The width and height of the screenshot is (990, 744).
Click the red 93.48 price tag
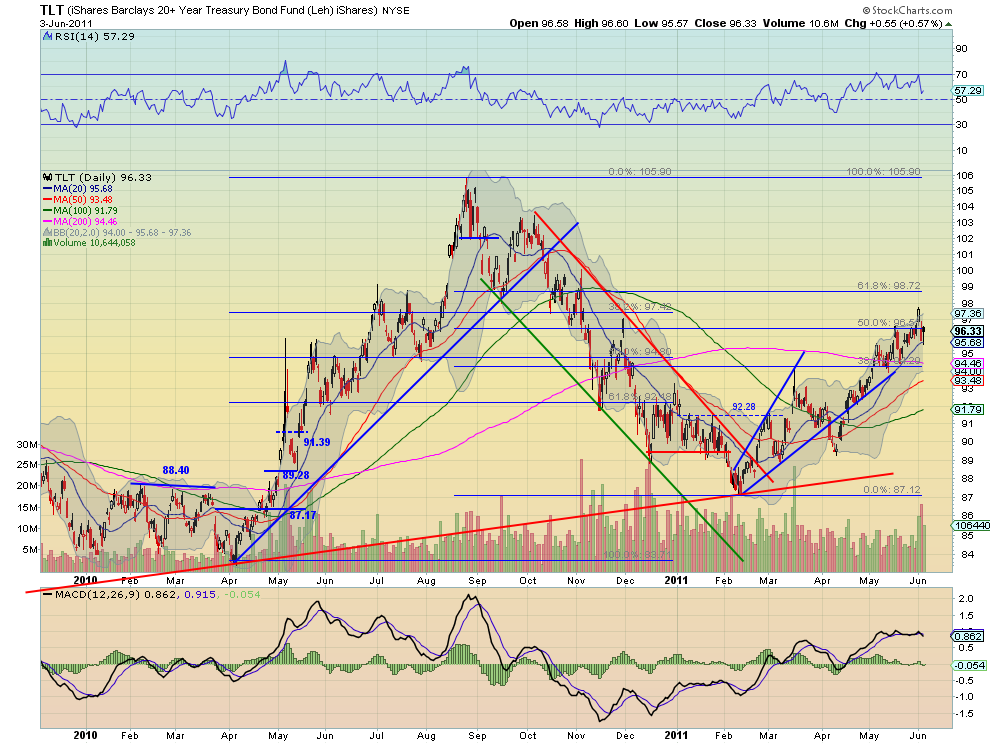[x=967, y=380]
